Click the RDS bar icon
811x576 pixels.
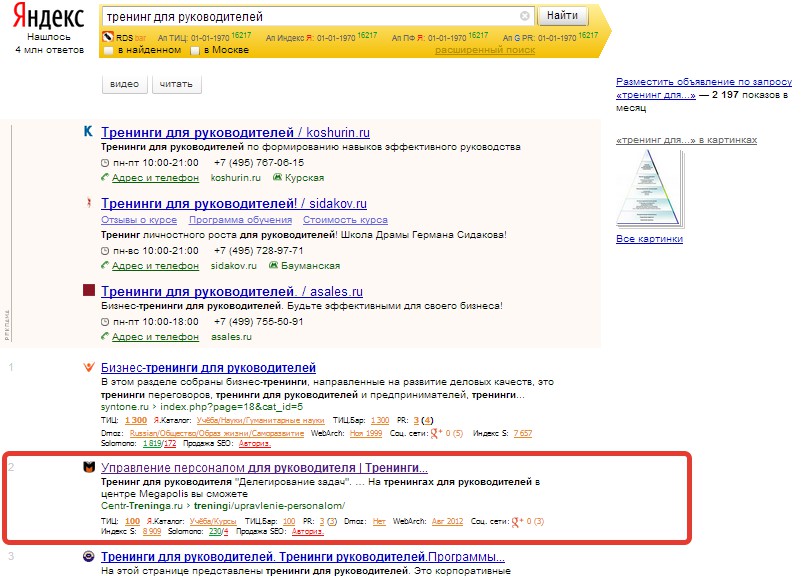pyautogui.click(x=108, y=37)
